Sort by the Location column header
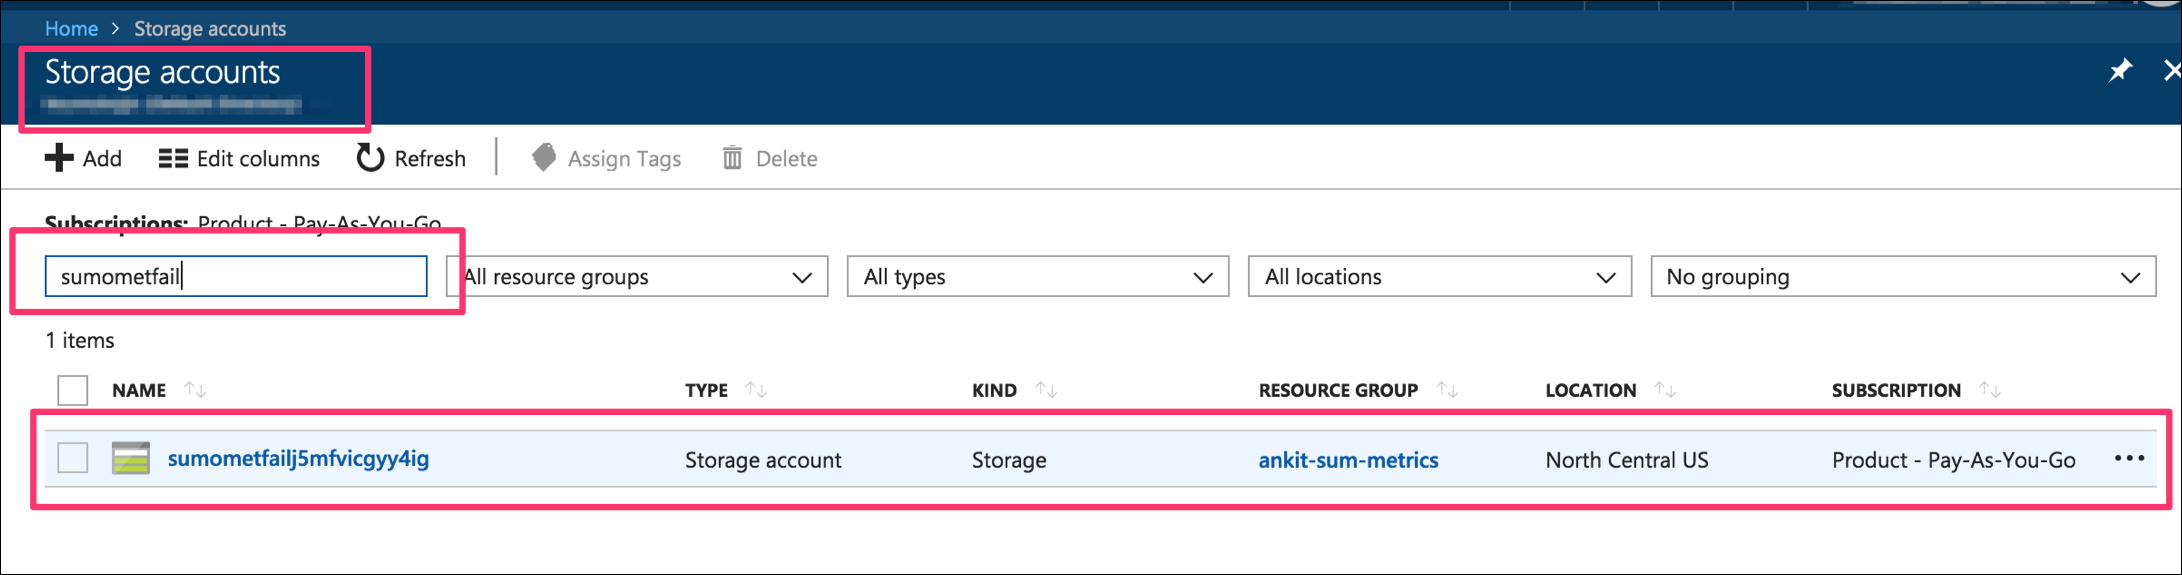Image resolution: width=2182 pixels, height=575 pixels. coord(1590,390)
